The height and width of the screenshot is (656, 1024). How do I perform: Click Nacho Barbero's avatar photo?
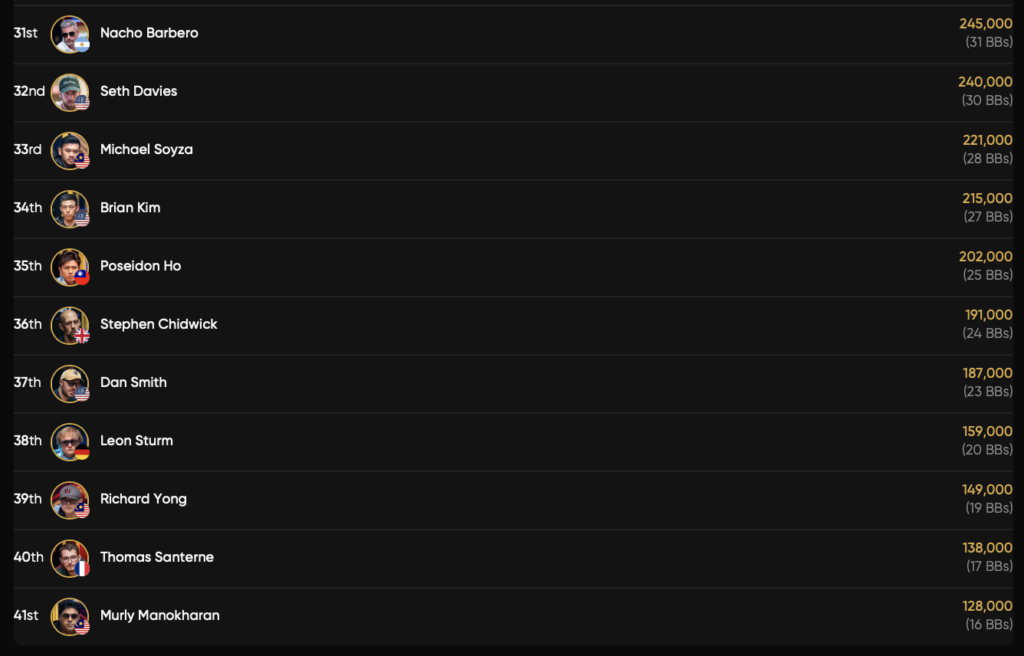(70, 34)
